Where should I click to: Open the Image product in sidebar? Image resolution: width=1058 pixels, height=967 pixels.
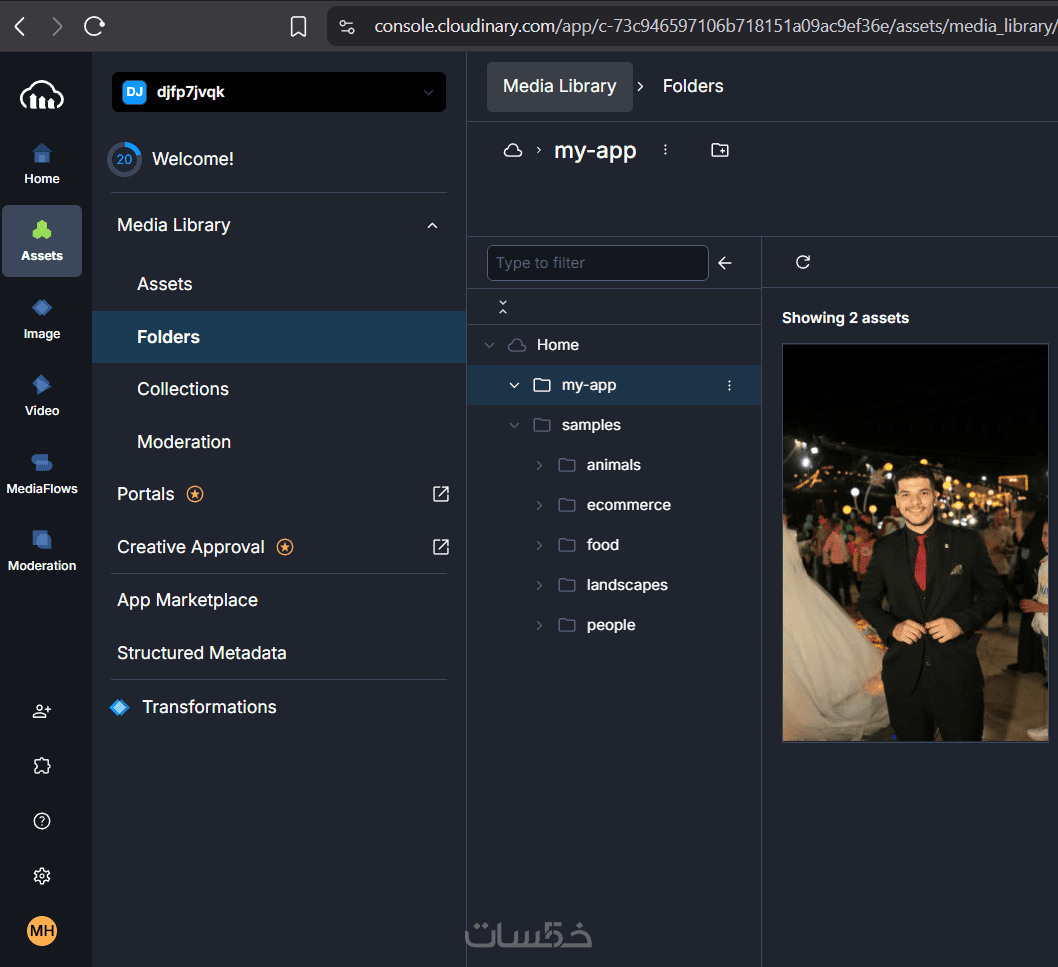pos(42,319)
